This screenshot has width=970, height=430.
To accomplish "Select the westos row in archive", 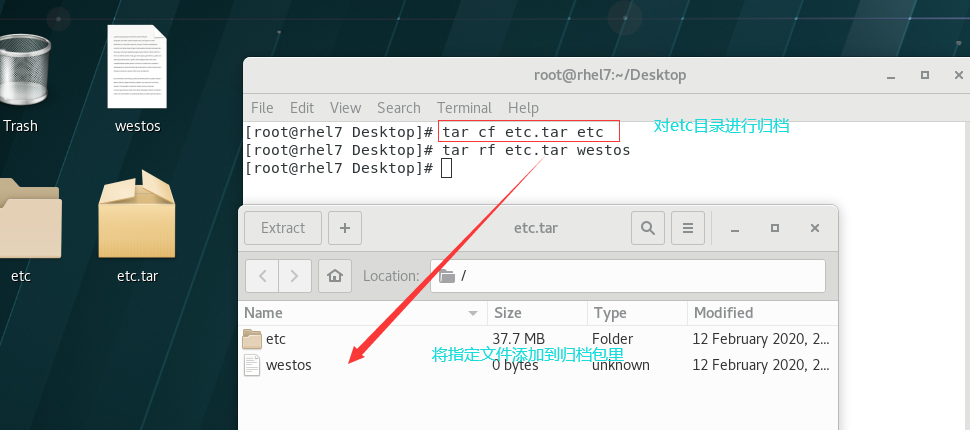I will pos(538,365).
